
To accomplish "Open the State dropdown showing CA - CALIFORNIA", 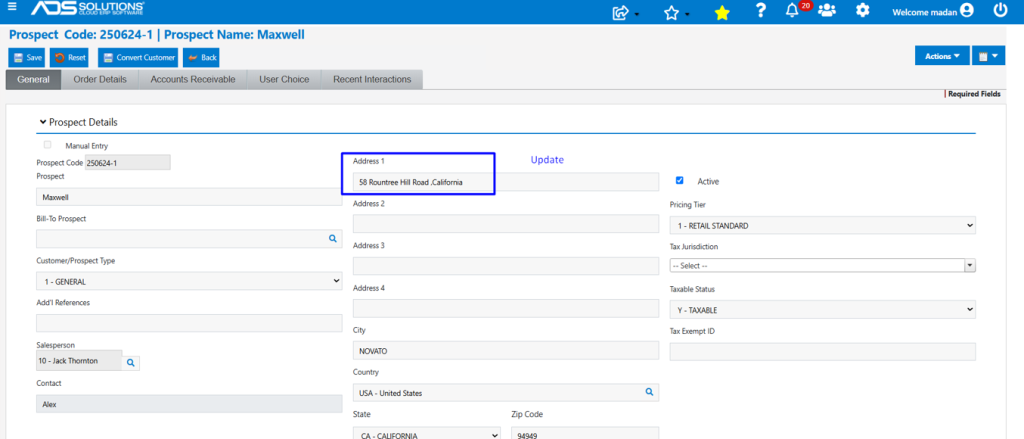I will click(427, 432).
